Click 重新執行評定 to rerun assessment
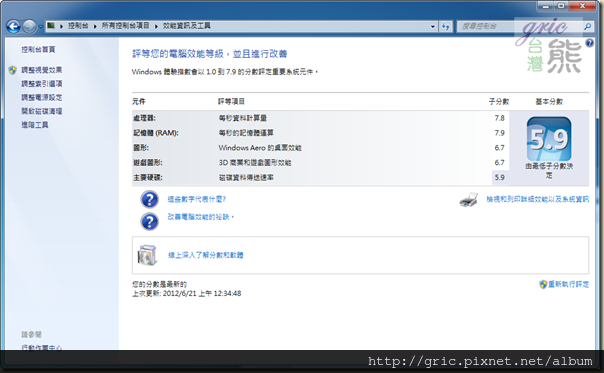This screenshot has width=604, height=373. [x=569, y=284]
